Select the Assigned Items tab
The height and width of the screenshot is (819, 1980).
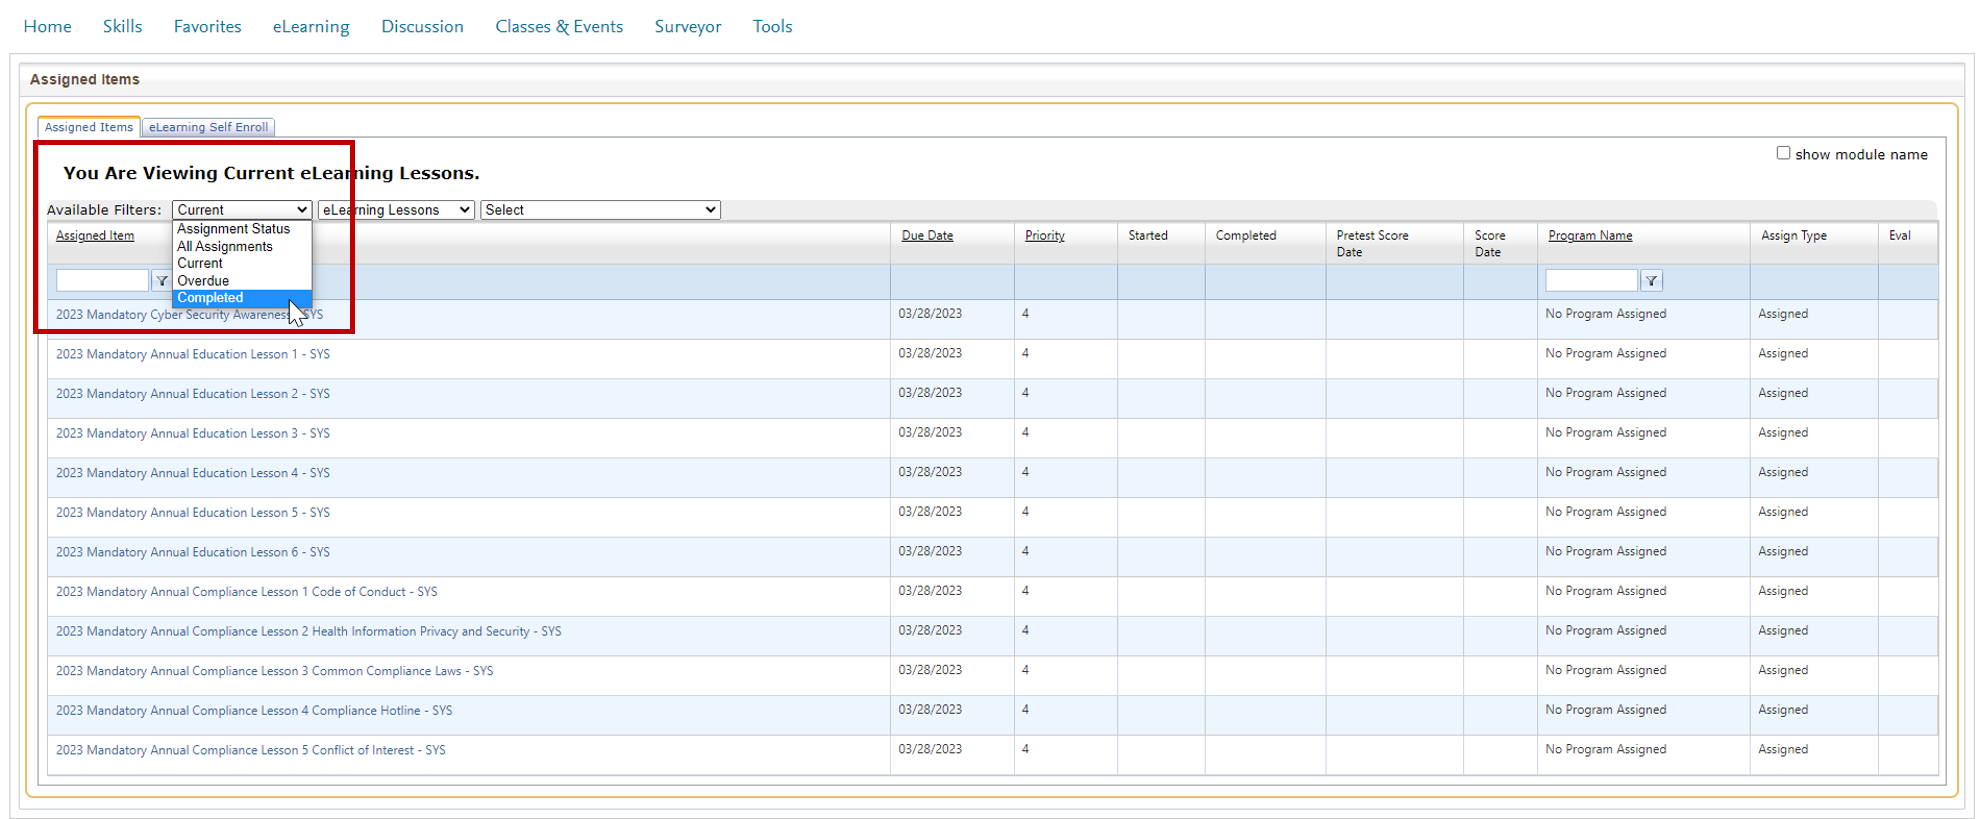coord(88,127)
